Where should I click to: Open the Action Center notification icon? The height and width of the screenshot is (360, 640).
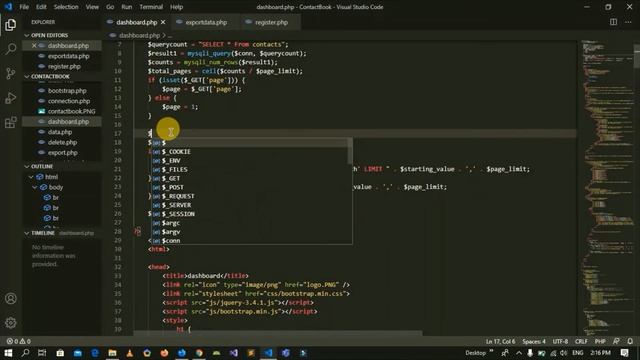pos(624,353)
